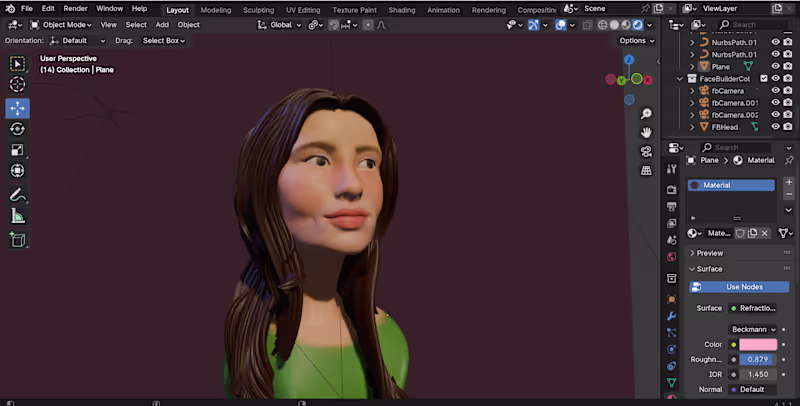Select the 3D Cursor tool
Screen dimensions: 800x406
point(17,84)
